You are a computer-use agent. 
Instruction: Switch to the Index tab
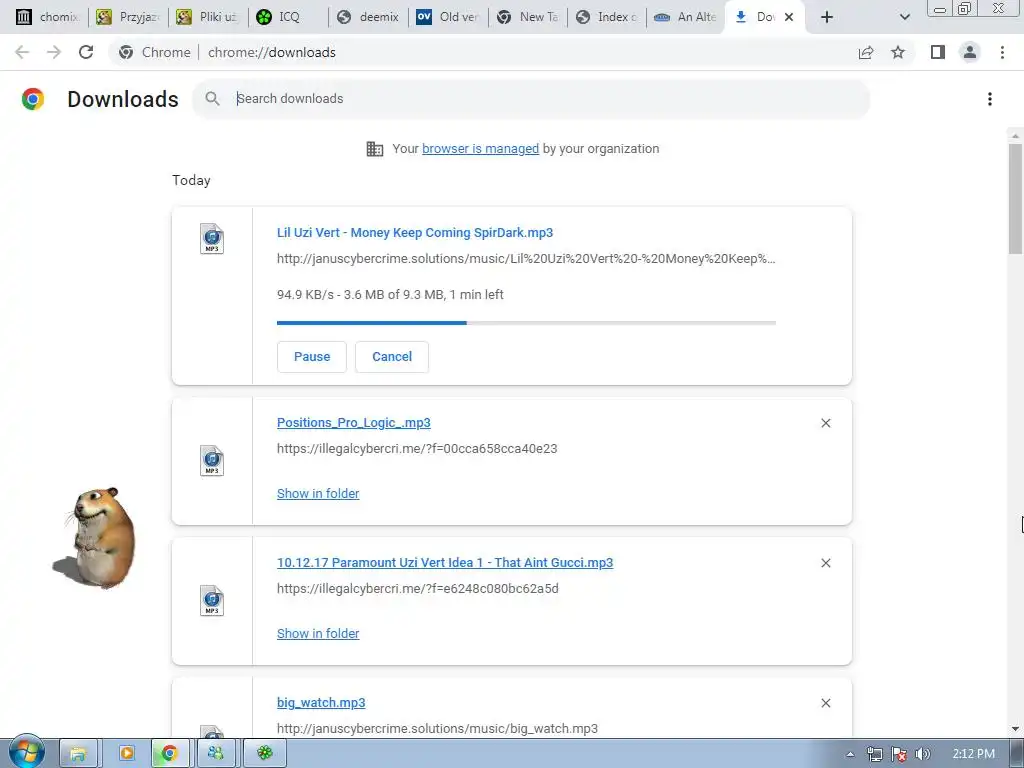[x=609, y=17]
